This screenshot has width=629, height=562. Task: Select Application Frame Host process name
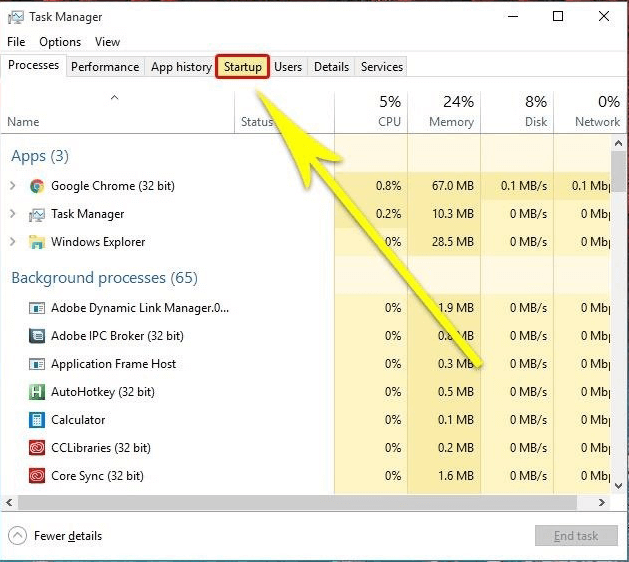114,364
